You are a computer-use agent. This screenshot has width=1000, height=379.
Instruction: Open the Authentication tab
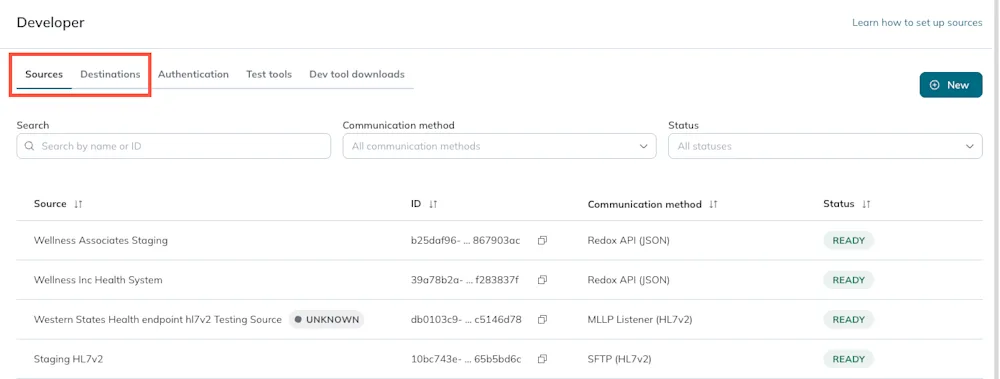tap(193, 74)
